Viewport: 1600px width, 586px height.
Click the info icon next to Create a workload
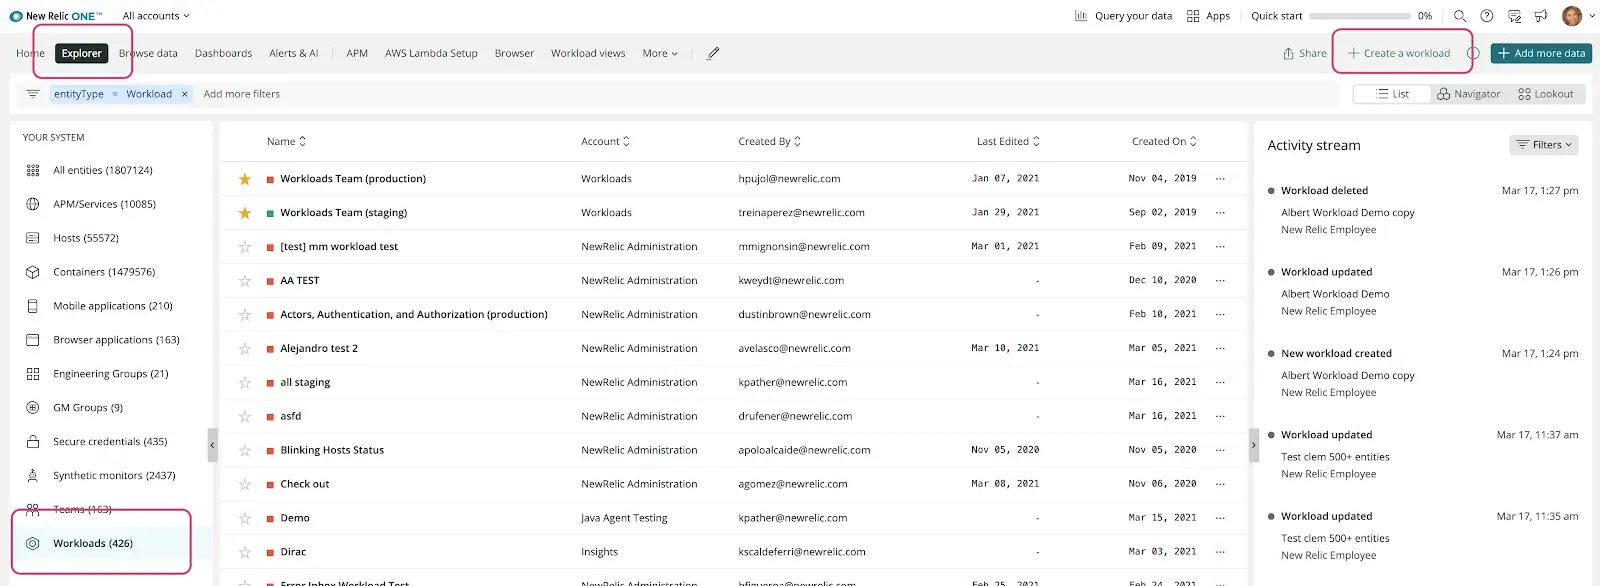coord(1473,53)
